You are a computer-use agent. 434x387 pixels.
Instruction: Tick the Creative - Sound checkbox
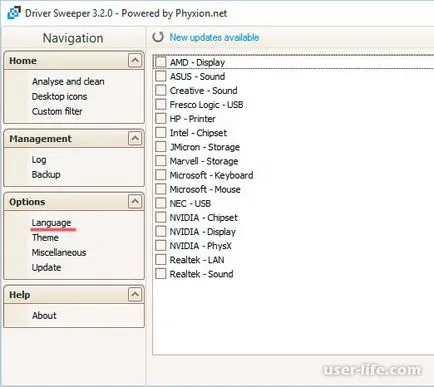click(x=161, y=90)
